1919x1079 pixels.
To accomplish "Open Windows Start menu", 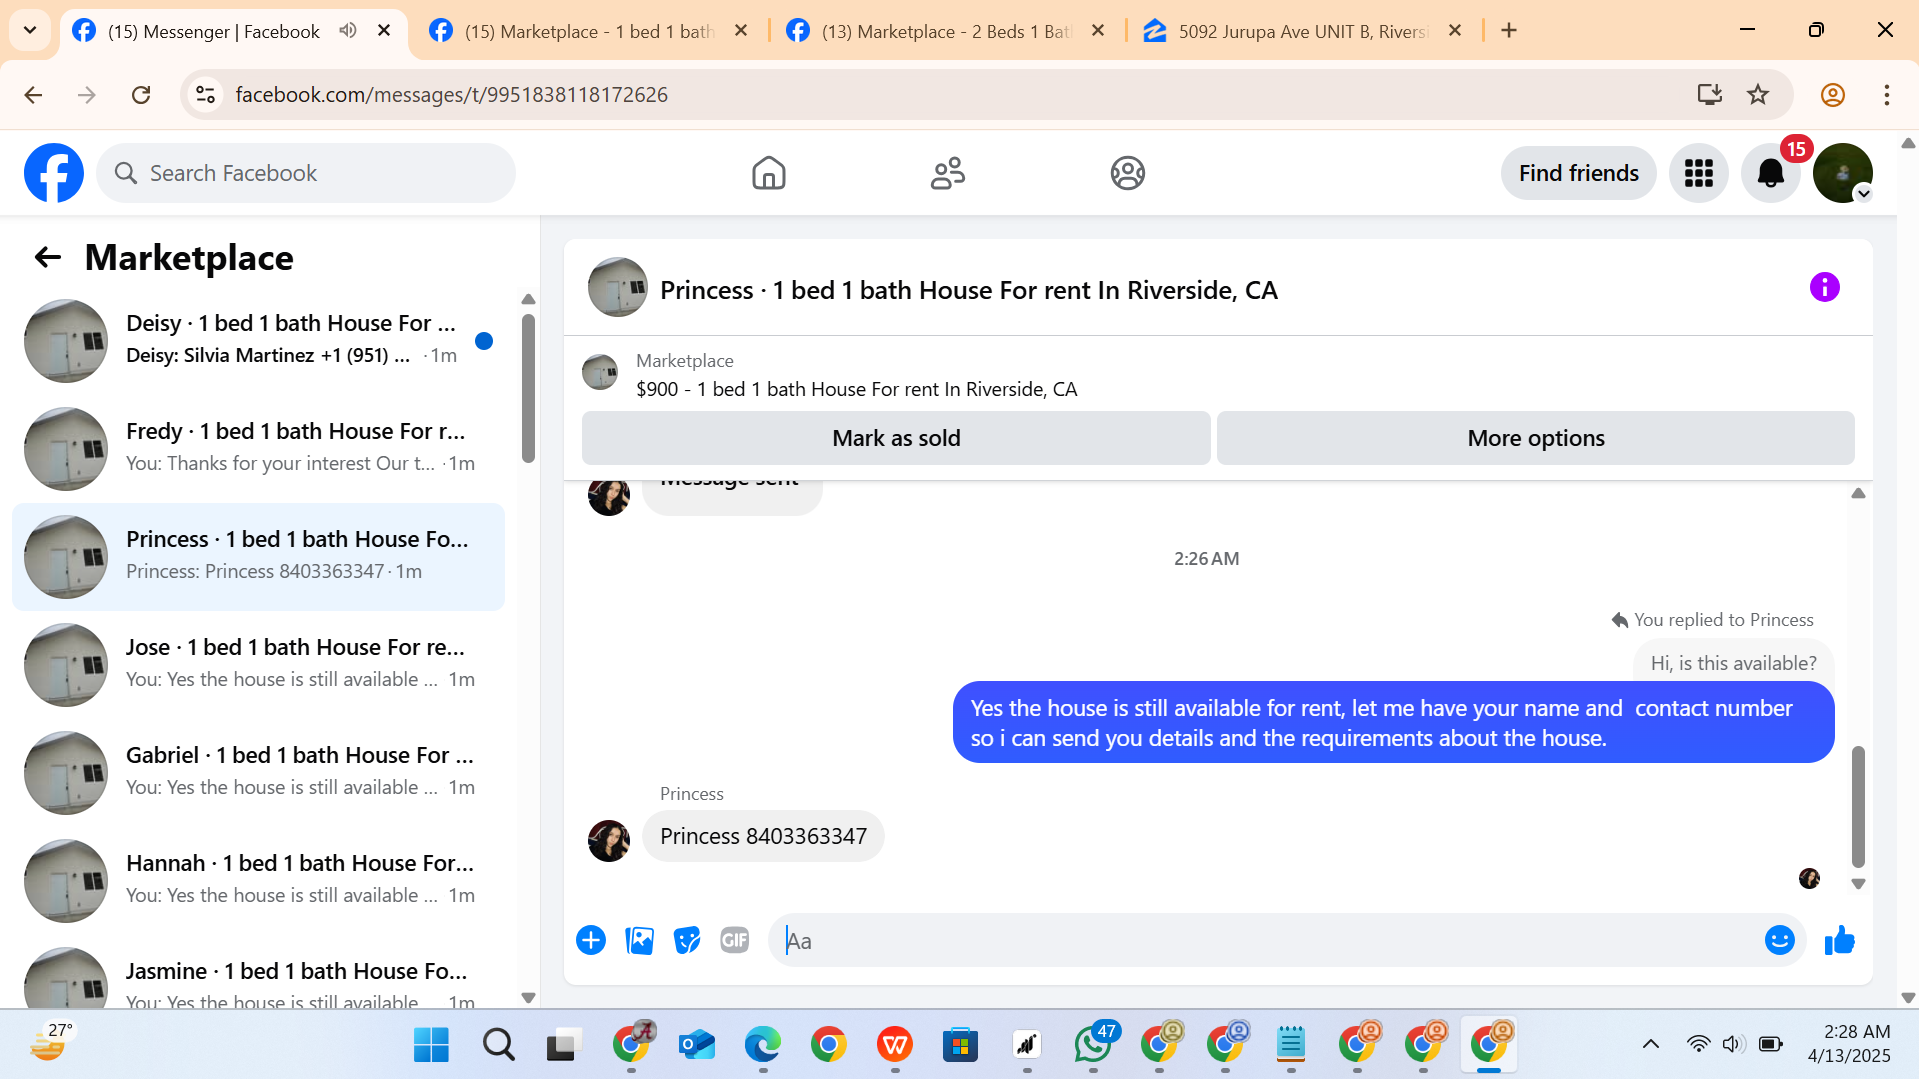I will pyautogui.click(x=432, y=1045).
